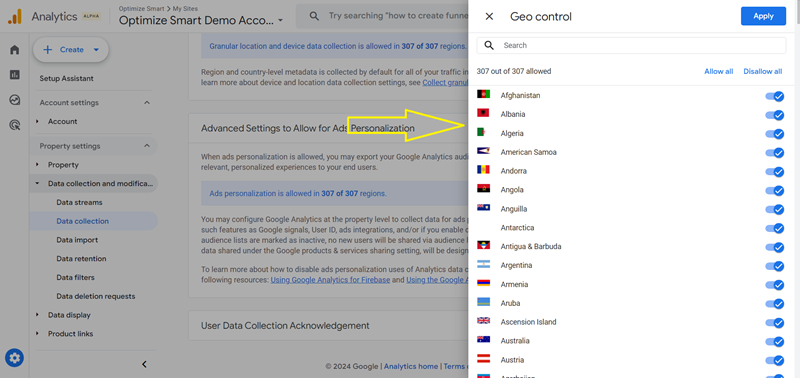The image size is (800, 378).
Task: Click the Apply button
Action: click(x=763, y=16)
